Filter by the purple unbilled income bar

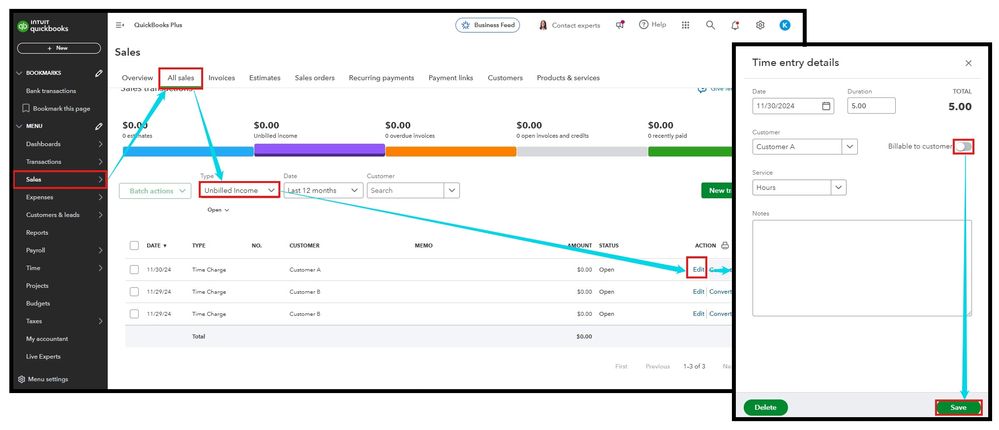319,150
